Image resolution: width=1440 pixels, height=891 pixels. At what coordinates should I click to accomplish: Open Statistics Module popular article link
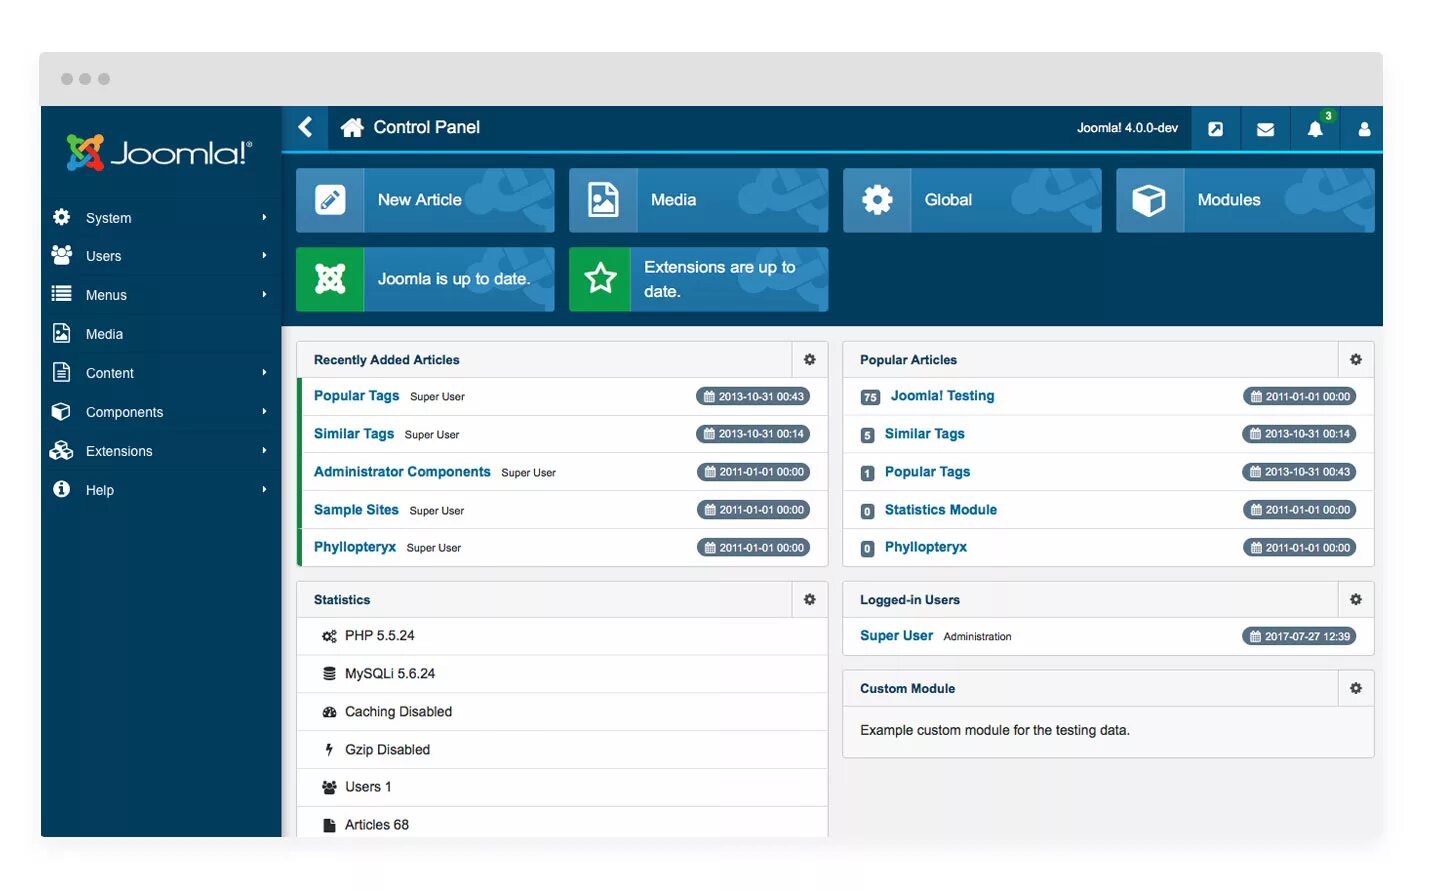(940, 510)
